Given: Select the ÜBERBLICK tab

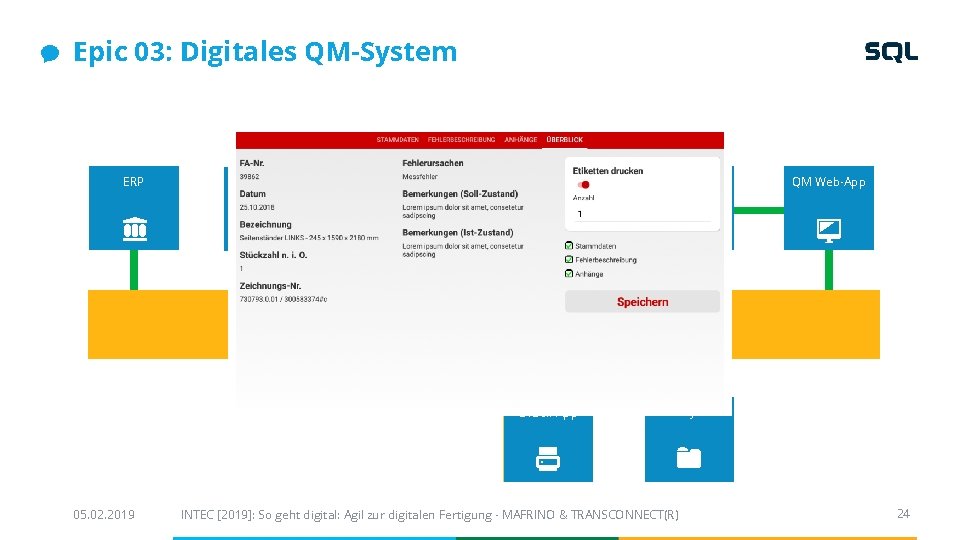Looking at the screenshot, I should 564,140.
